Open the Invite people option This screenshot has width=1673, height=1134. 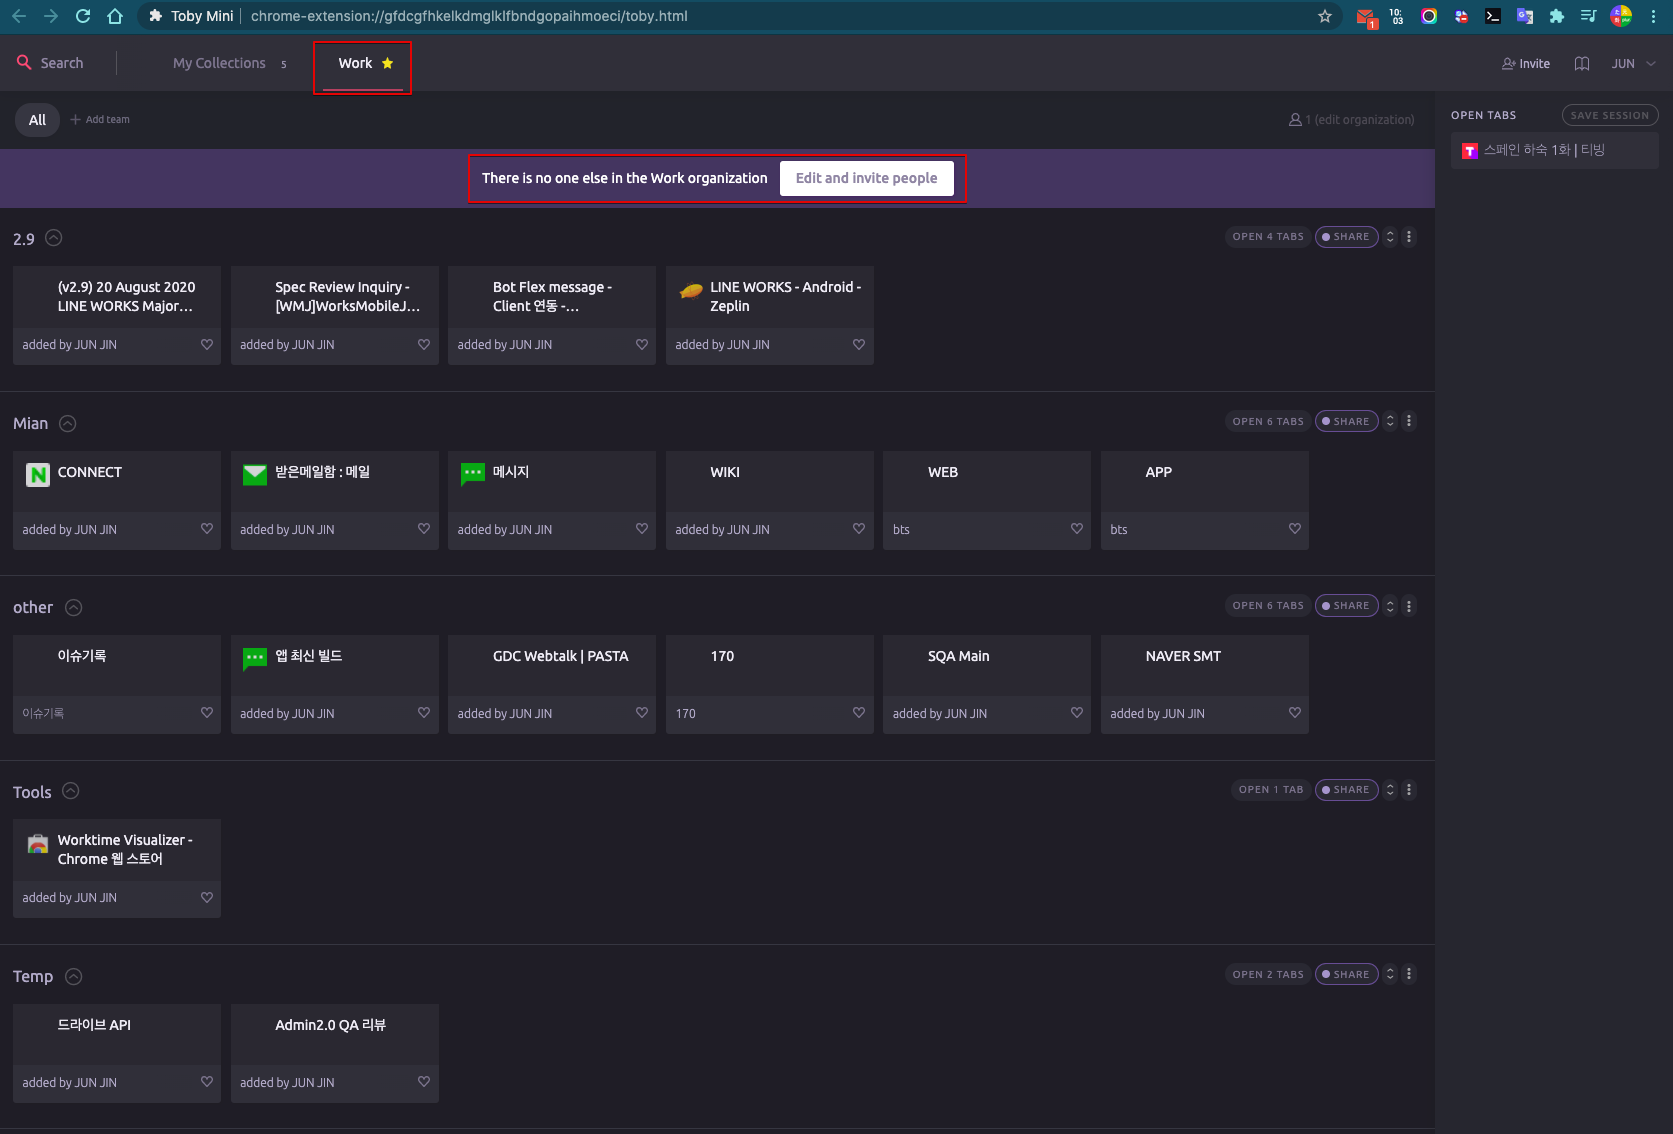1526,64
